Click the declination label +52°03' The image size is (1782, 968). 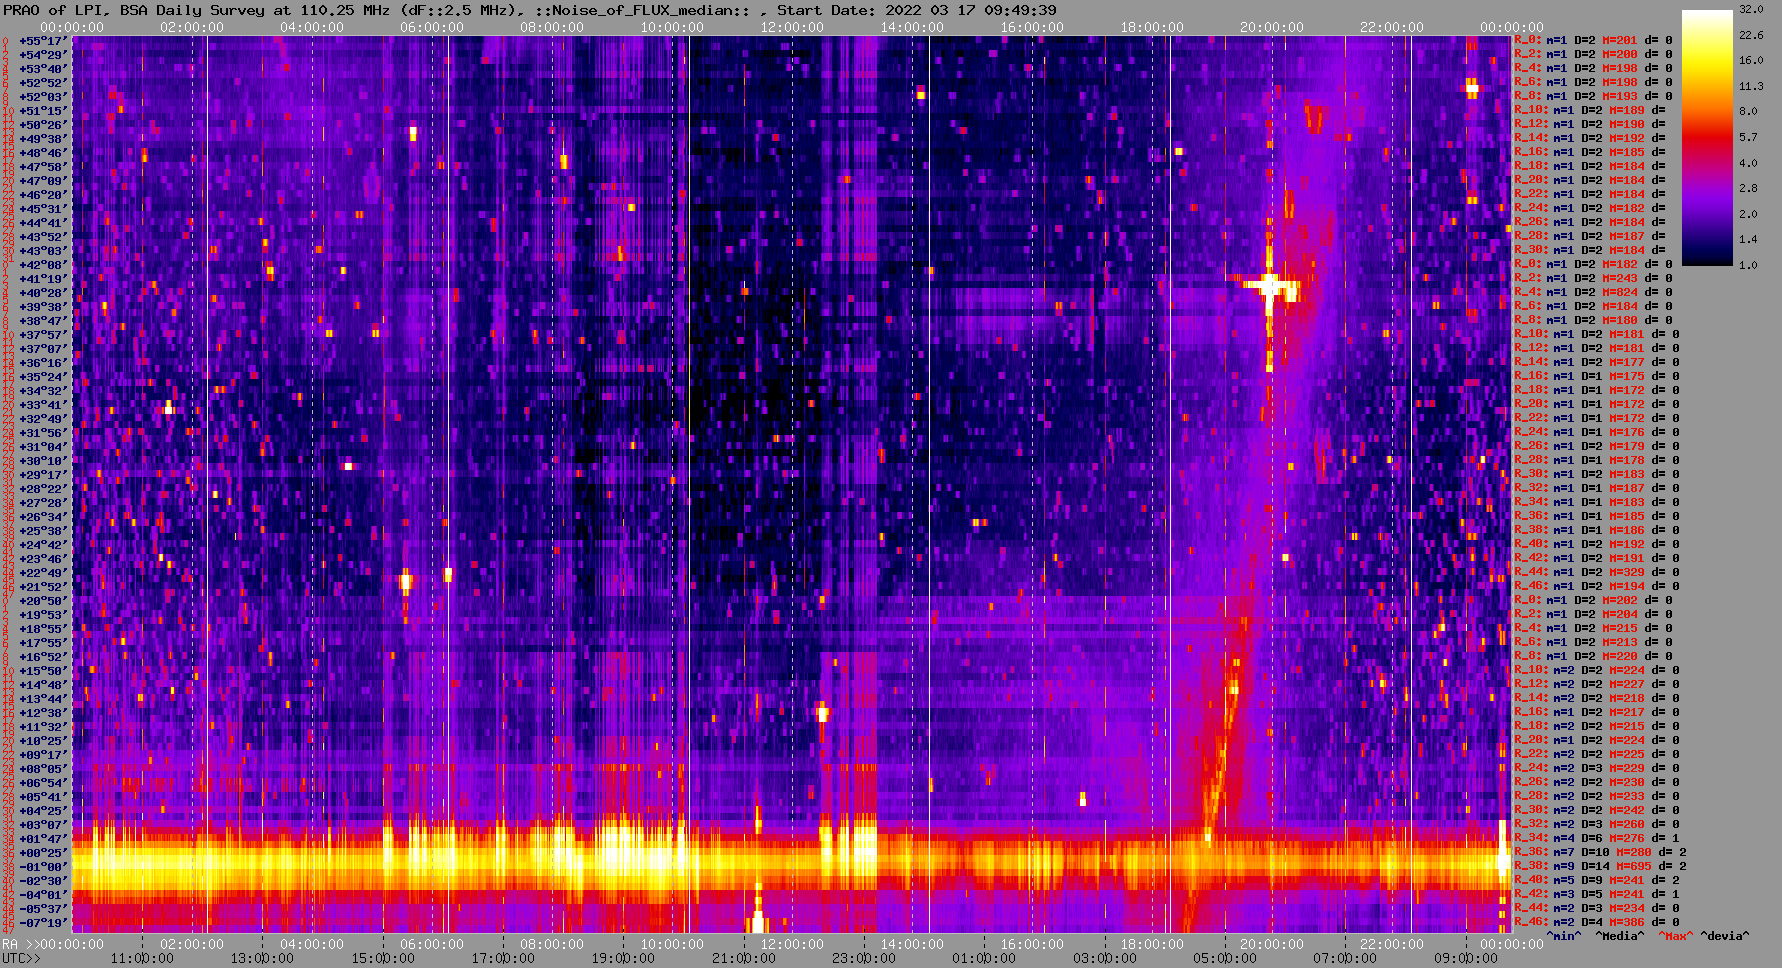42,96
